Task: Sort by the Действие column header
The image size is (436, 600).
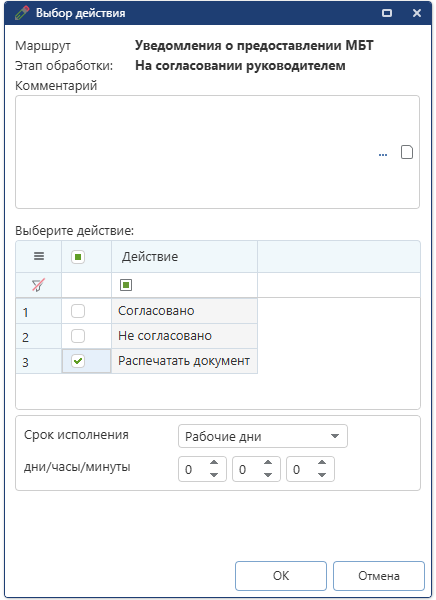Action: click(x=150, y=256)
